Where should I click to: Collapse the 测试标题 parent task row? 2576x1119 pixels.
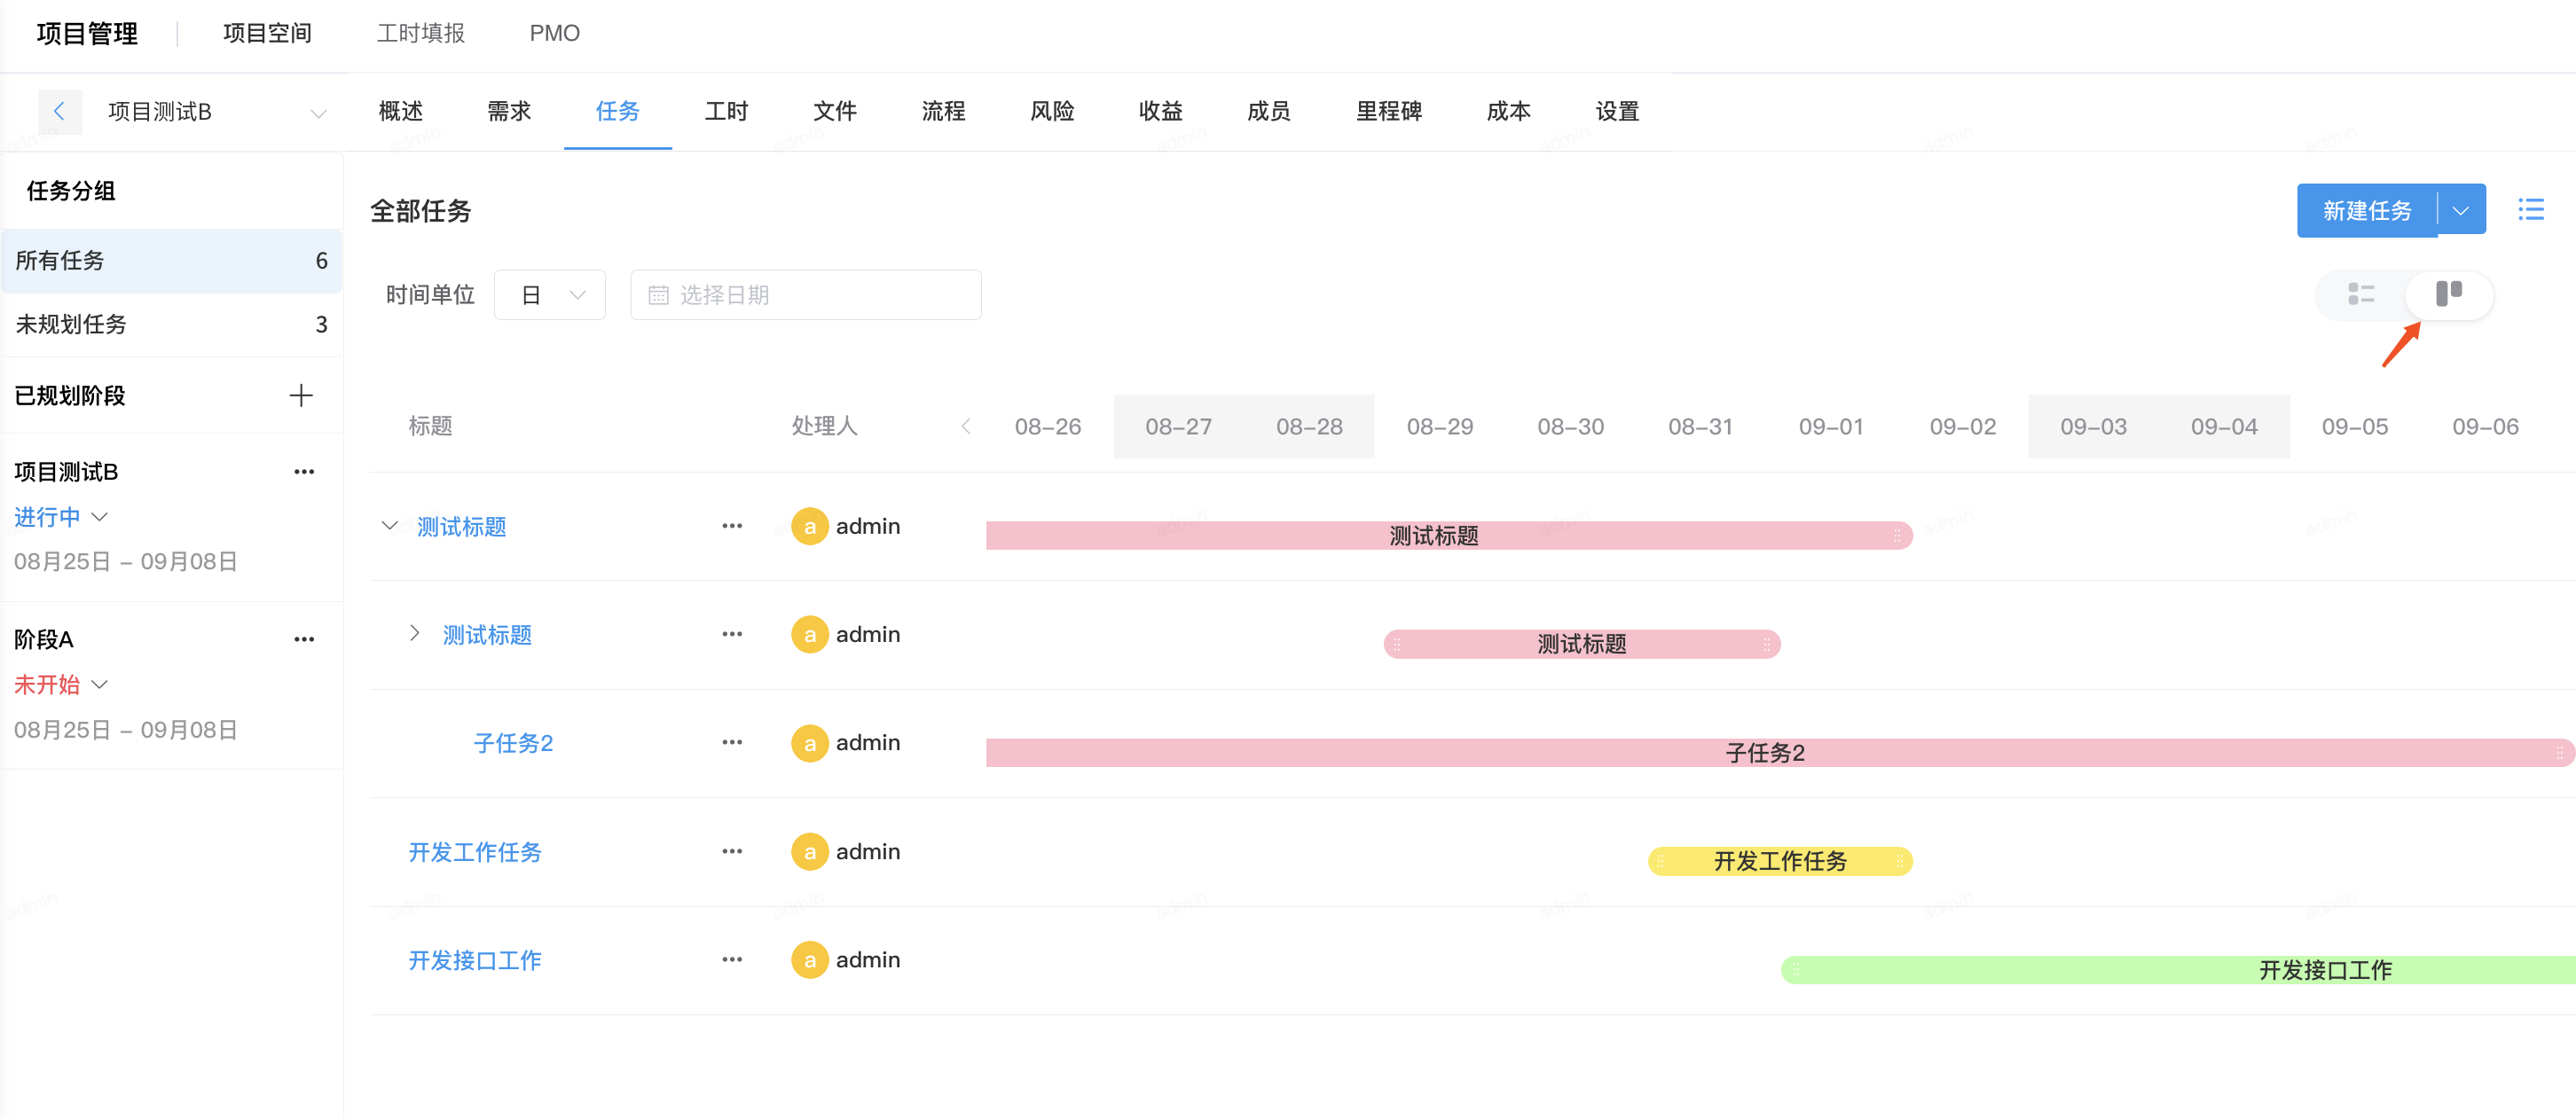(389, 525)
